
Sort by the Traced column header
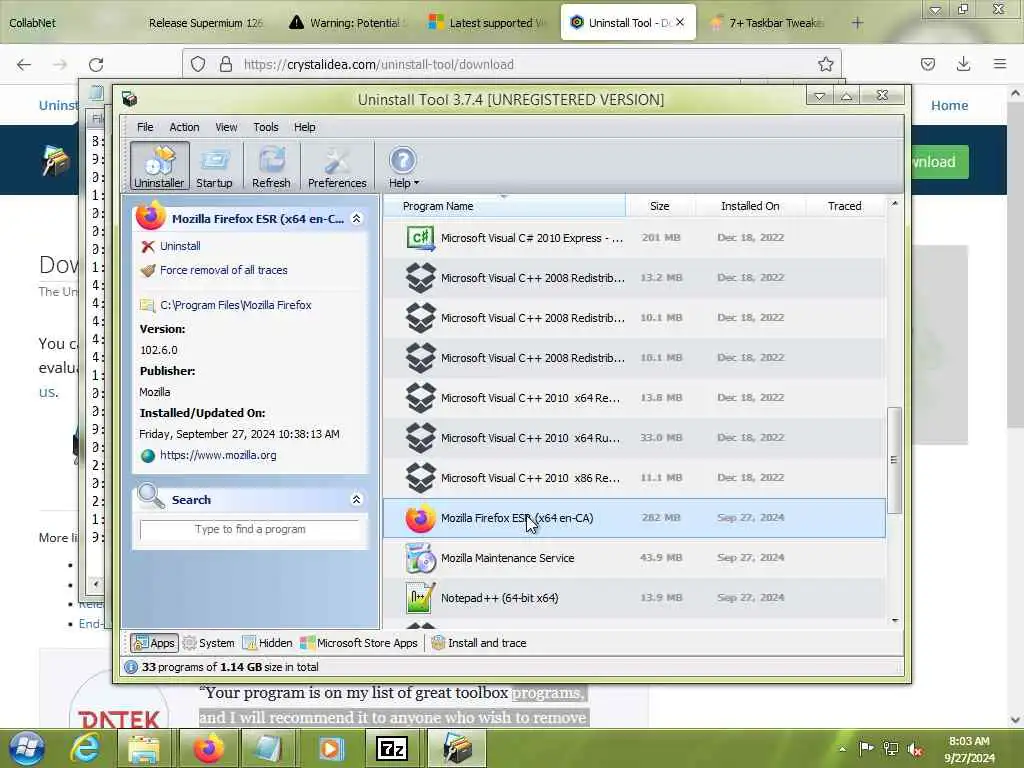click(x=844, y=206)
